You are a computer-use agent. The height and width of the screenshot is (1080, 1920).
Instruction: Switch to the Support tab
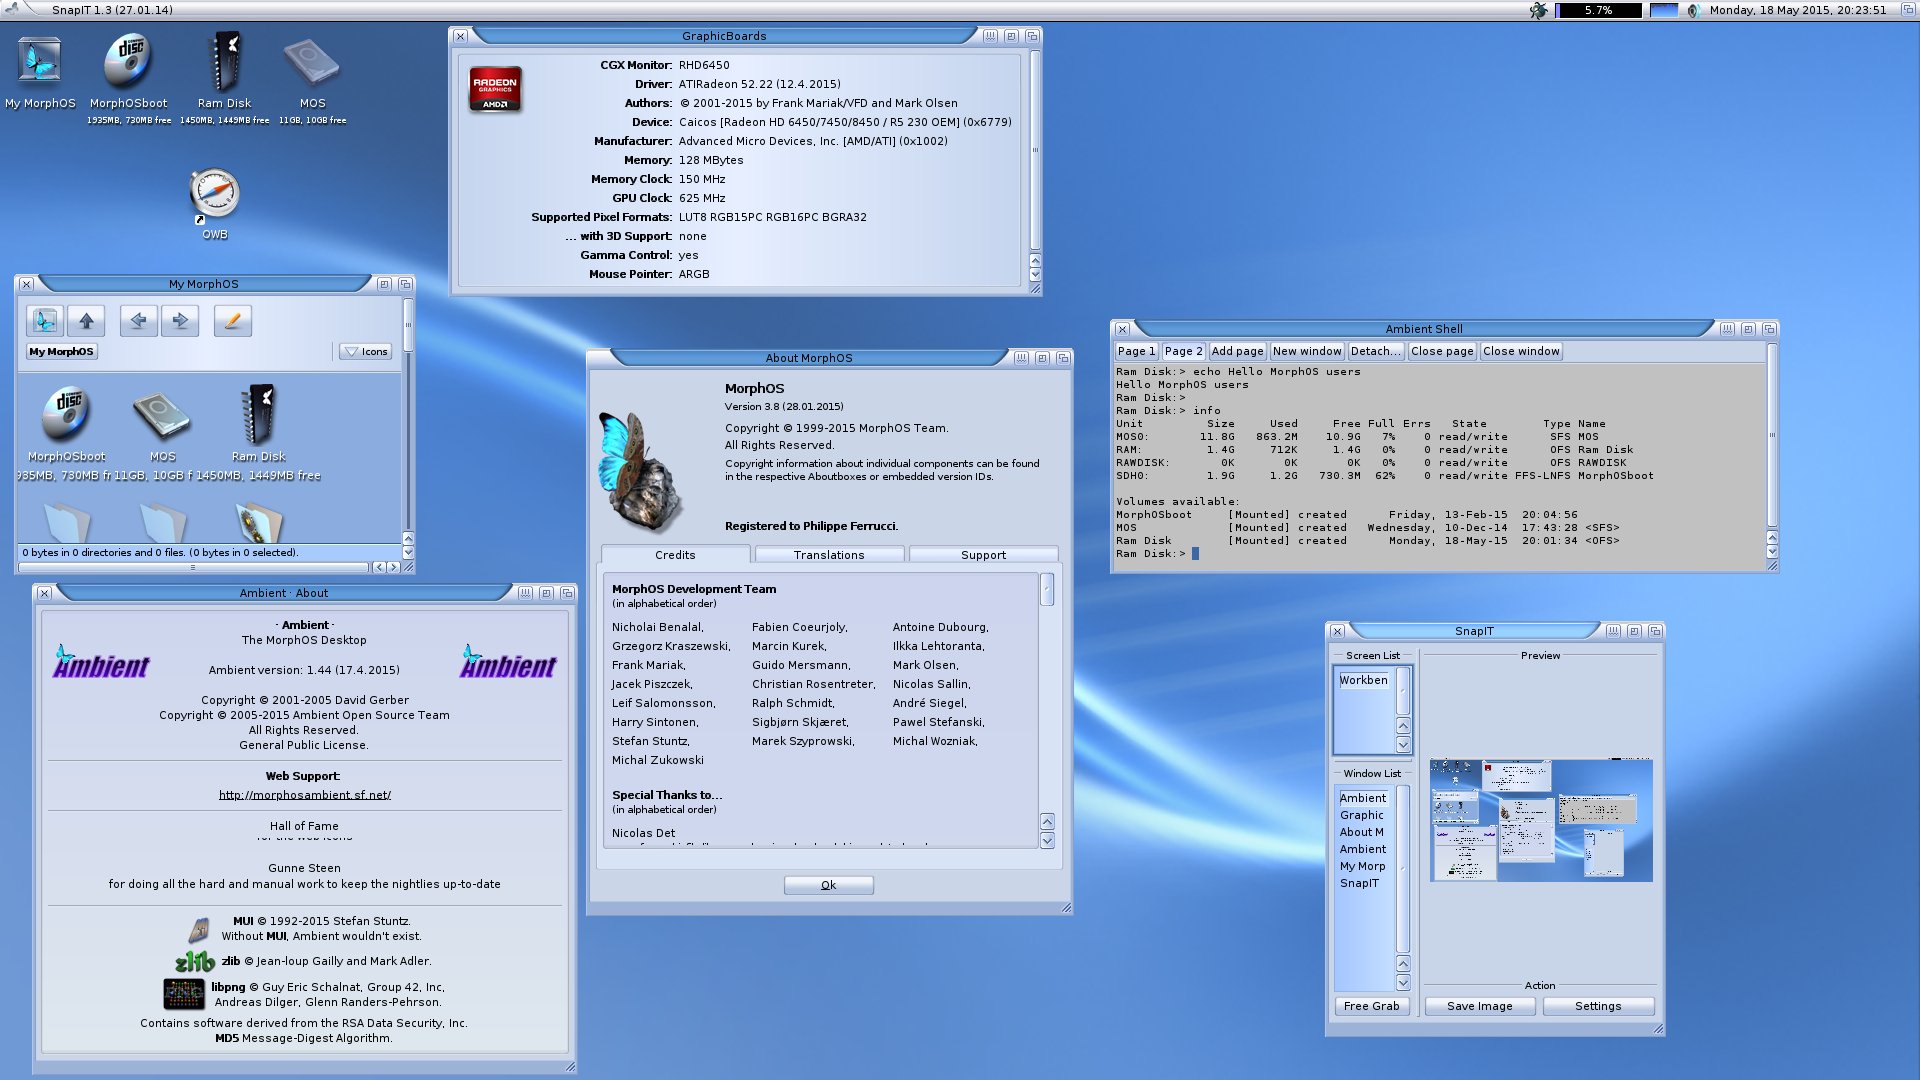[983, 555]
